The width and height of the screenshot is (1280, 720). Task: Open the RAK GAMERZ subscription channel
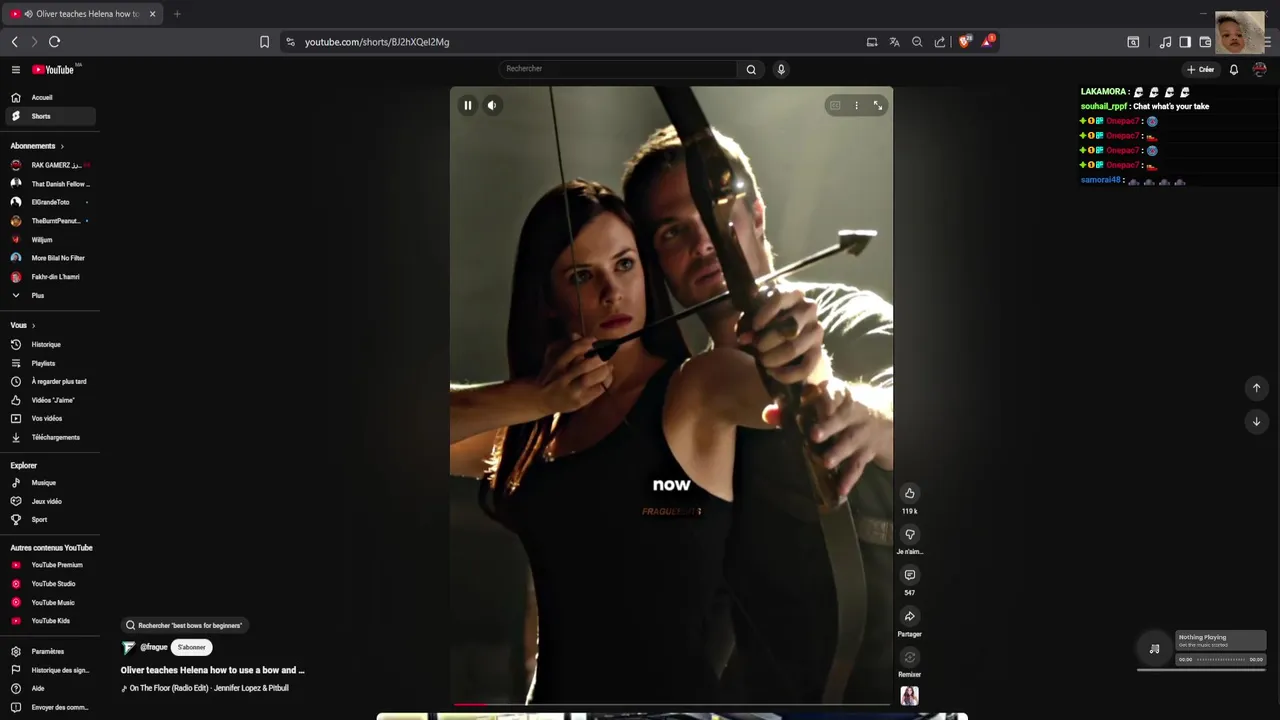pos(50,165)
